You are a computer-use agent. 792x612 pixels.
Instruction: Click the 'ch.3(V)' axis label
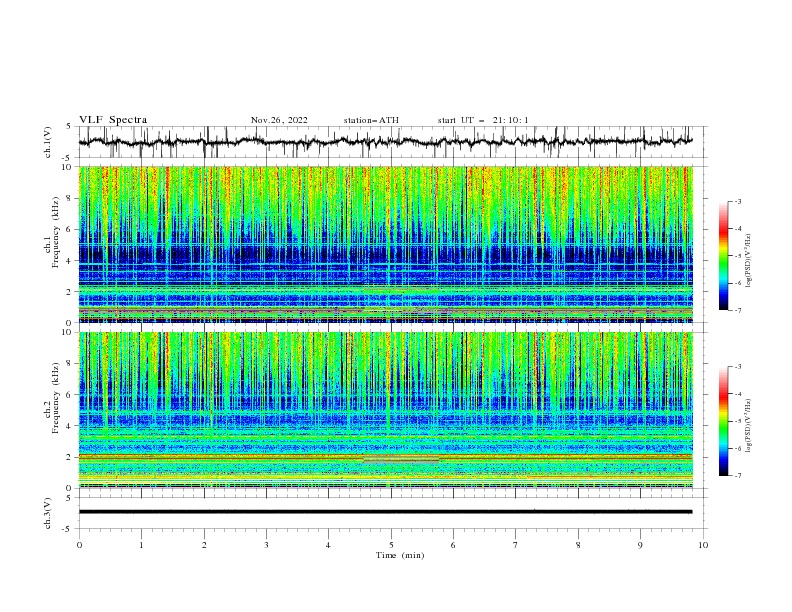pos(48,513)
